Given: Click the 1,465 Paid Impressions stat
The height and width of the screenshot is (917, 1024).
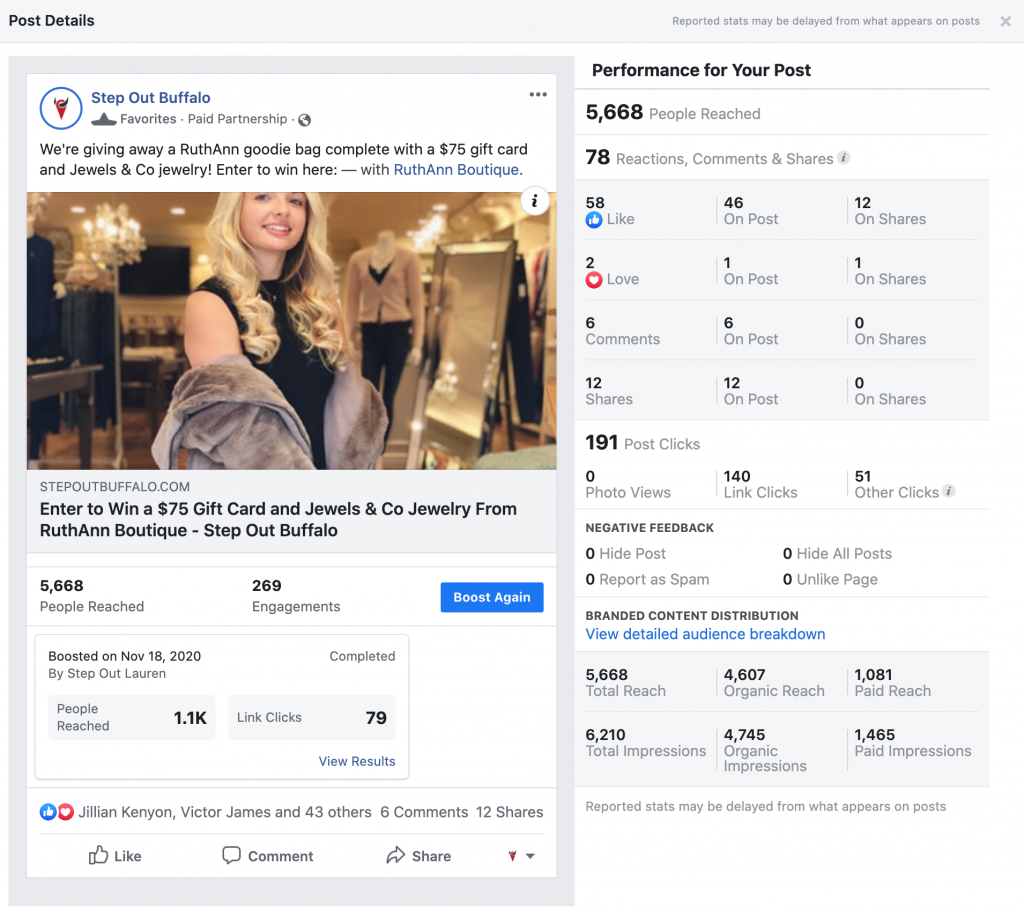Looking at the screenshot, I should (913, 743).
